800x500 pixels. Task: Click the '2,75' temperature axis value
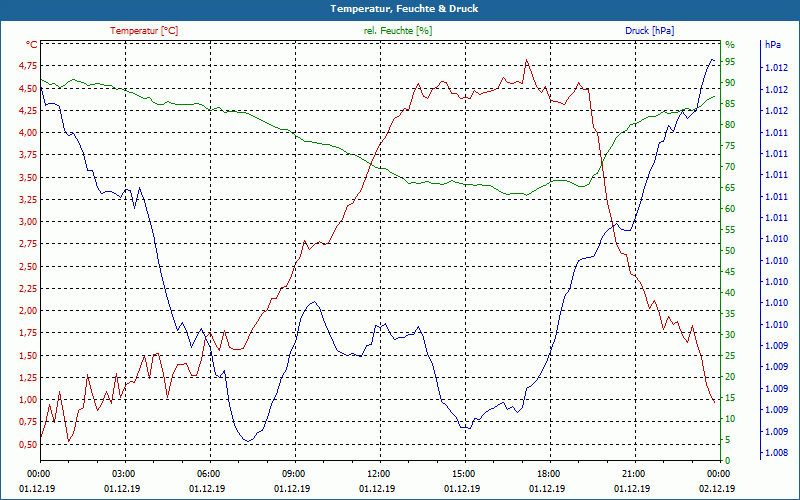click(29, 244)
